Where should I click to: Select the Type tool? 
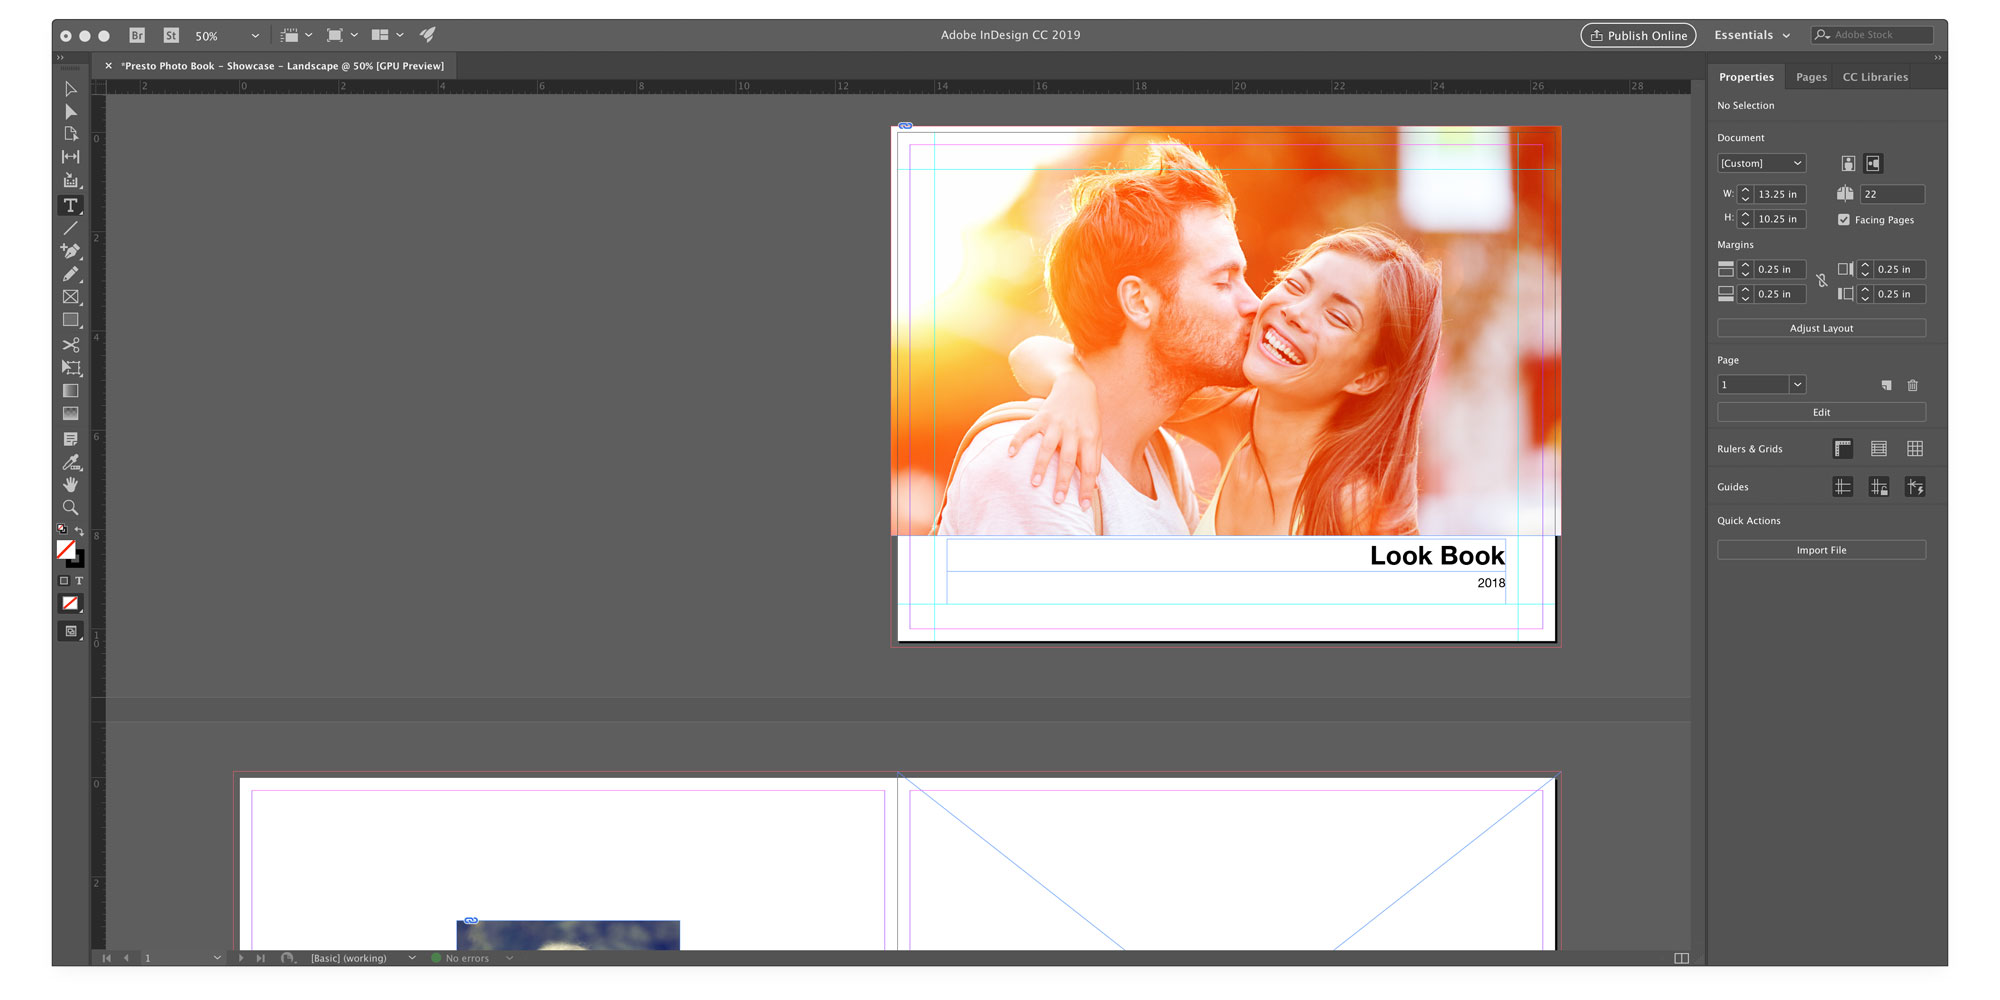71,206
